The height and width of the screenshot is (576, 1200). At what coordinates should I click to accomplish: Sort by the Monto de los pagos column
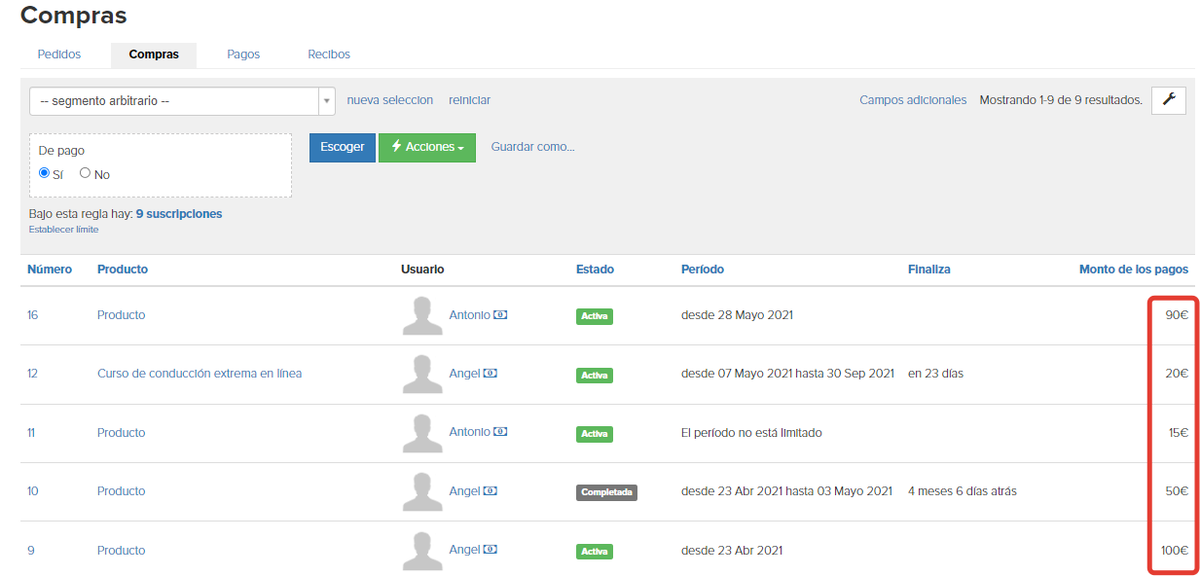tap(1134, 270)
